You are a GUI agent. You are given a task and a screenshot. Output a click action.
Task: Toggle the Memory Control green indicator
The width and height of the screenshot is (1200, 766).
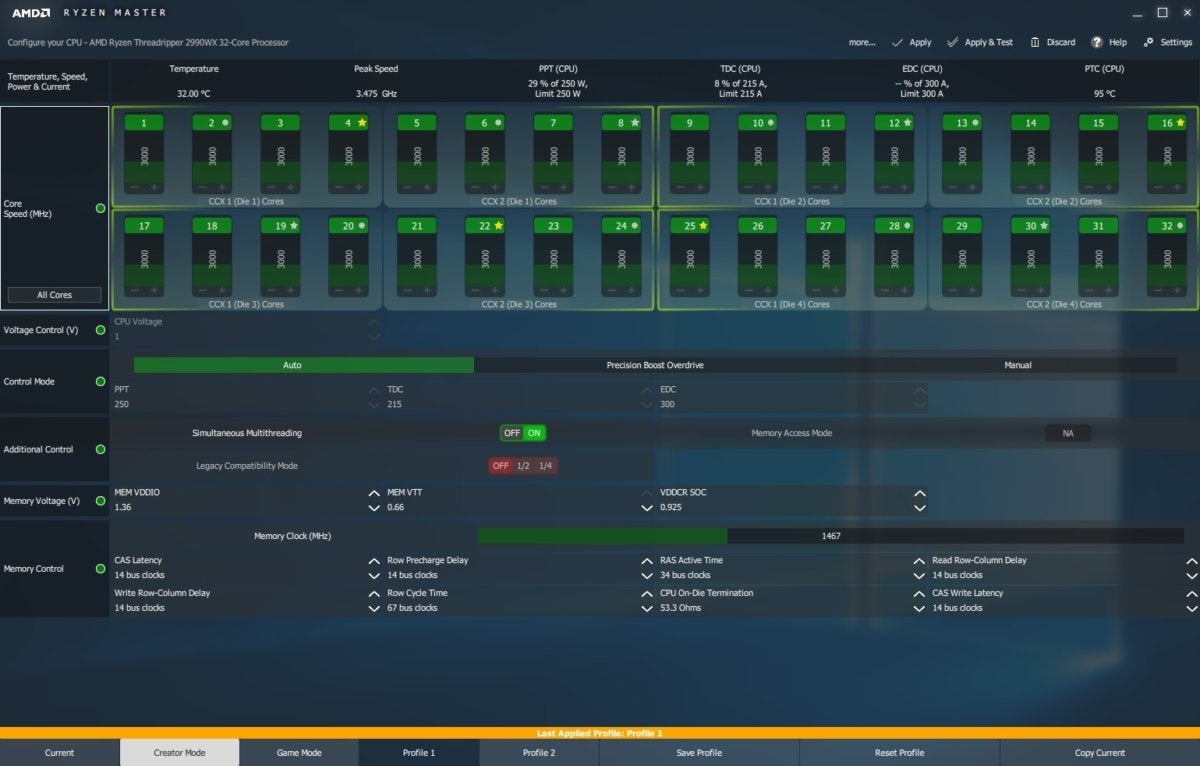coord(100,569)
